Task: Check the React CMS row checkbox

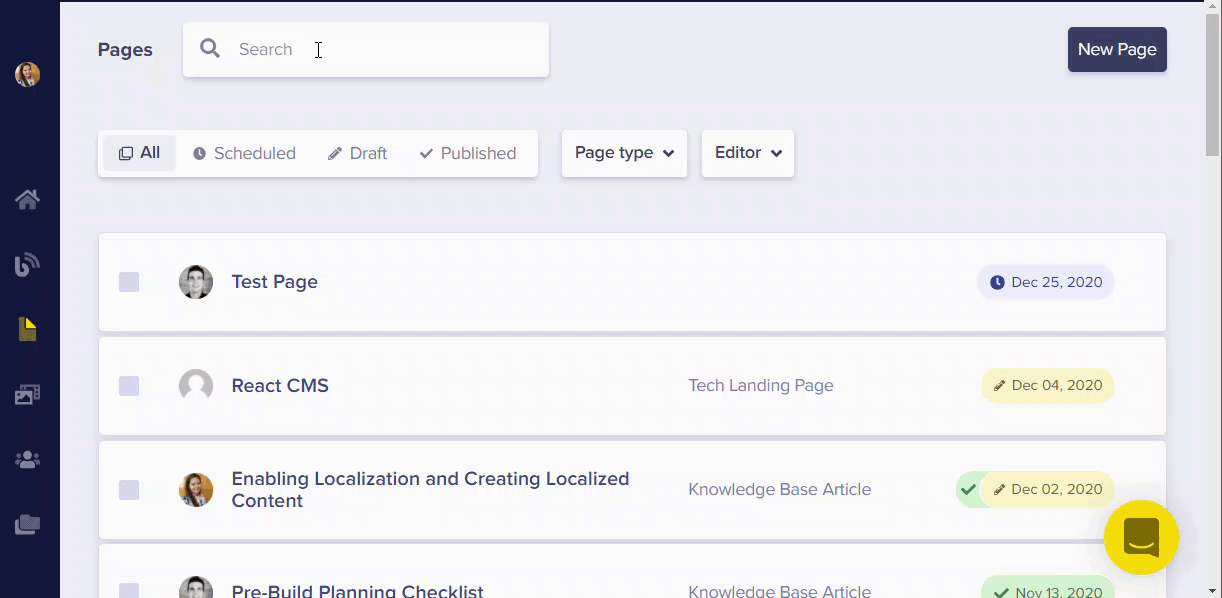Action: pos(129,386)
